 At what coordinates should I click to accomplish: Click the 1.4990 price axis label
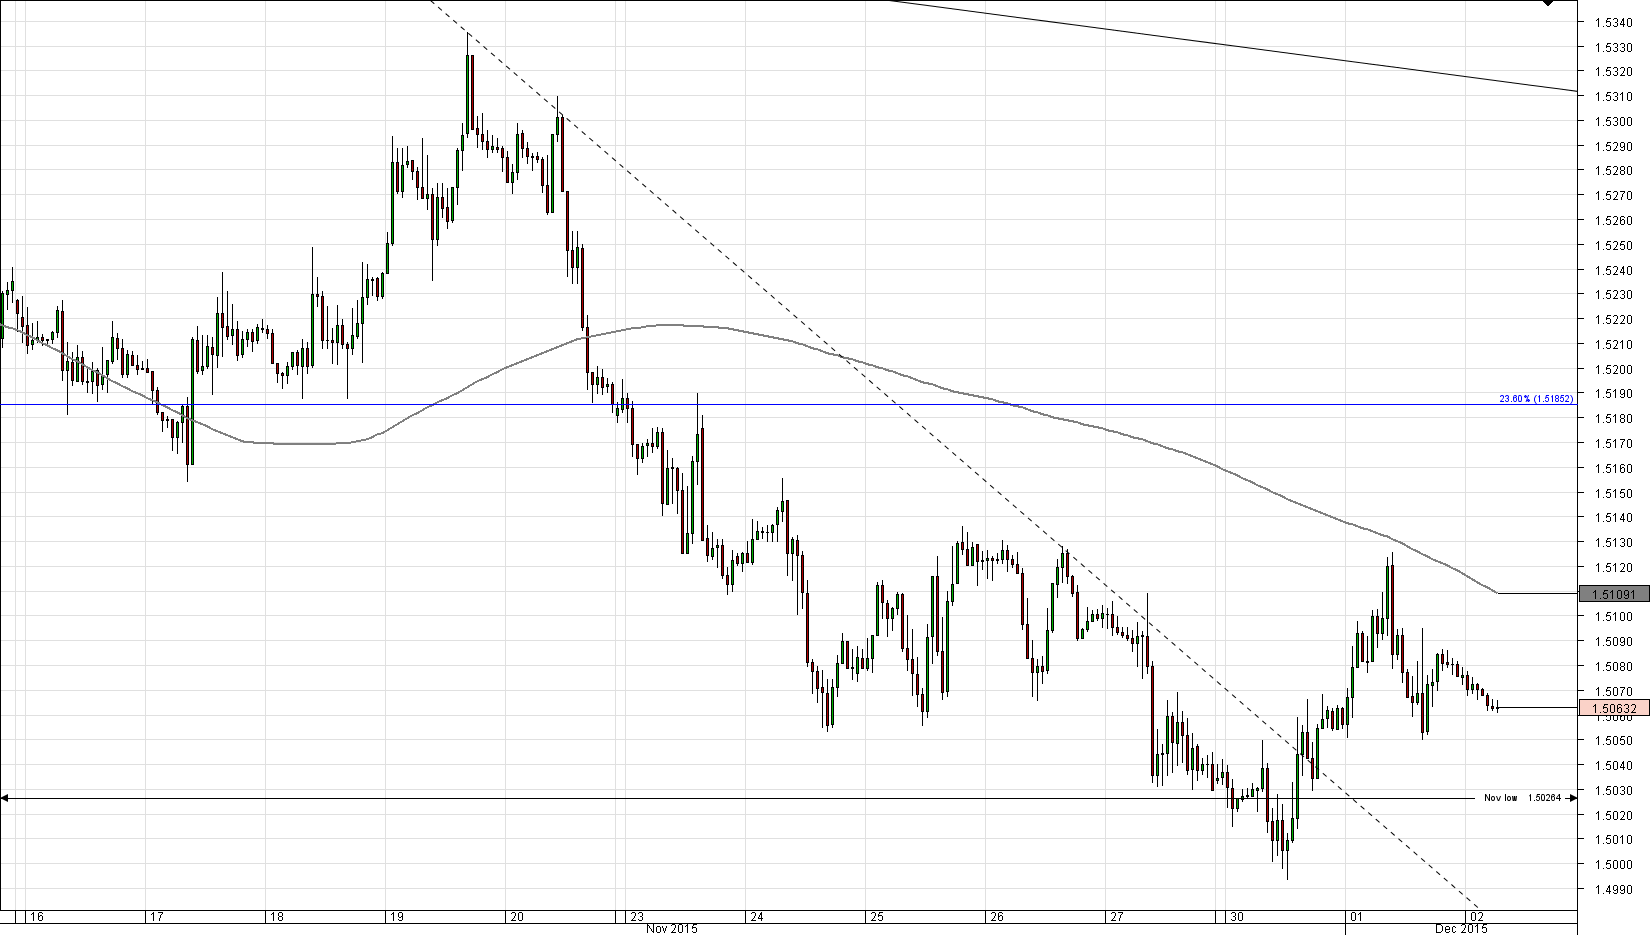pyautogui.click(x=1616, y=890)
